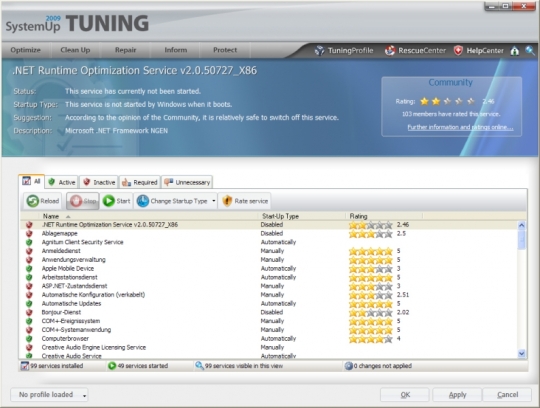Click the Stop service button
The image size is (540, 408).
[83, 201]
